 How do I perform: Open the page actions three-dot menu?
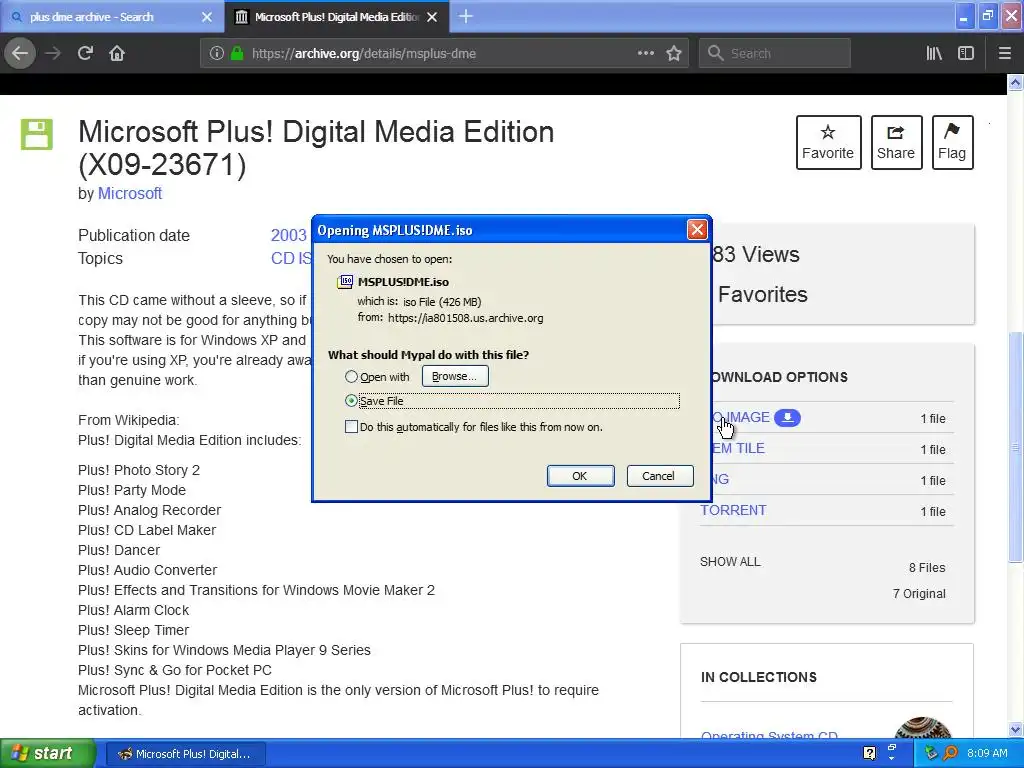(646, 54)
